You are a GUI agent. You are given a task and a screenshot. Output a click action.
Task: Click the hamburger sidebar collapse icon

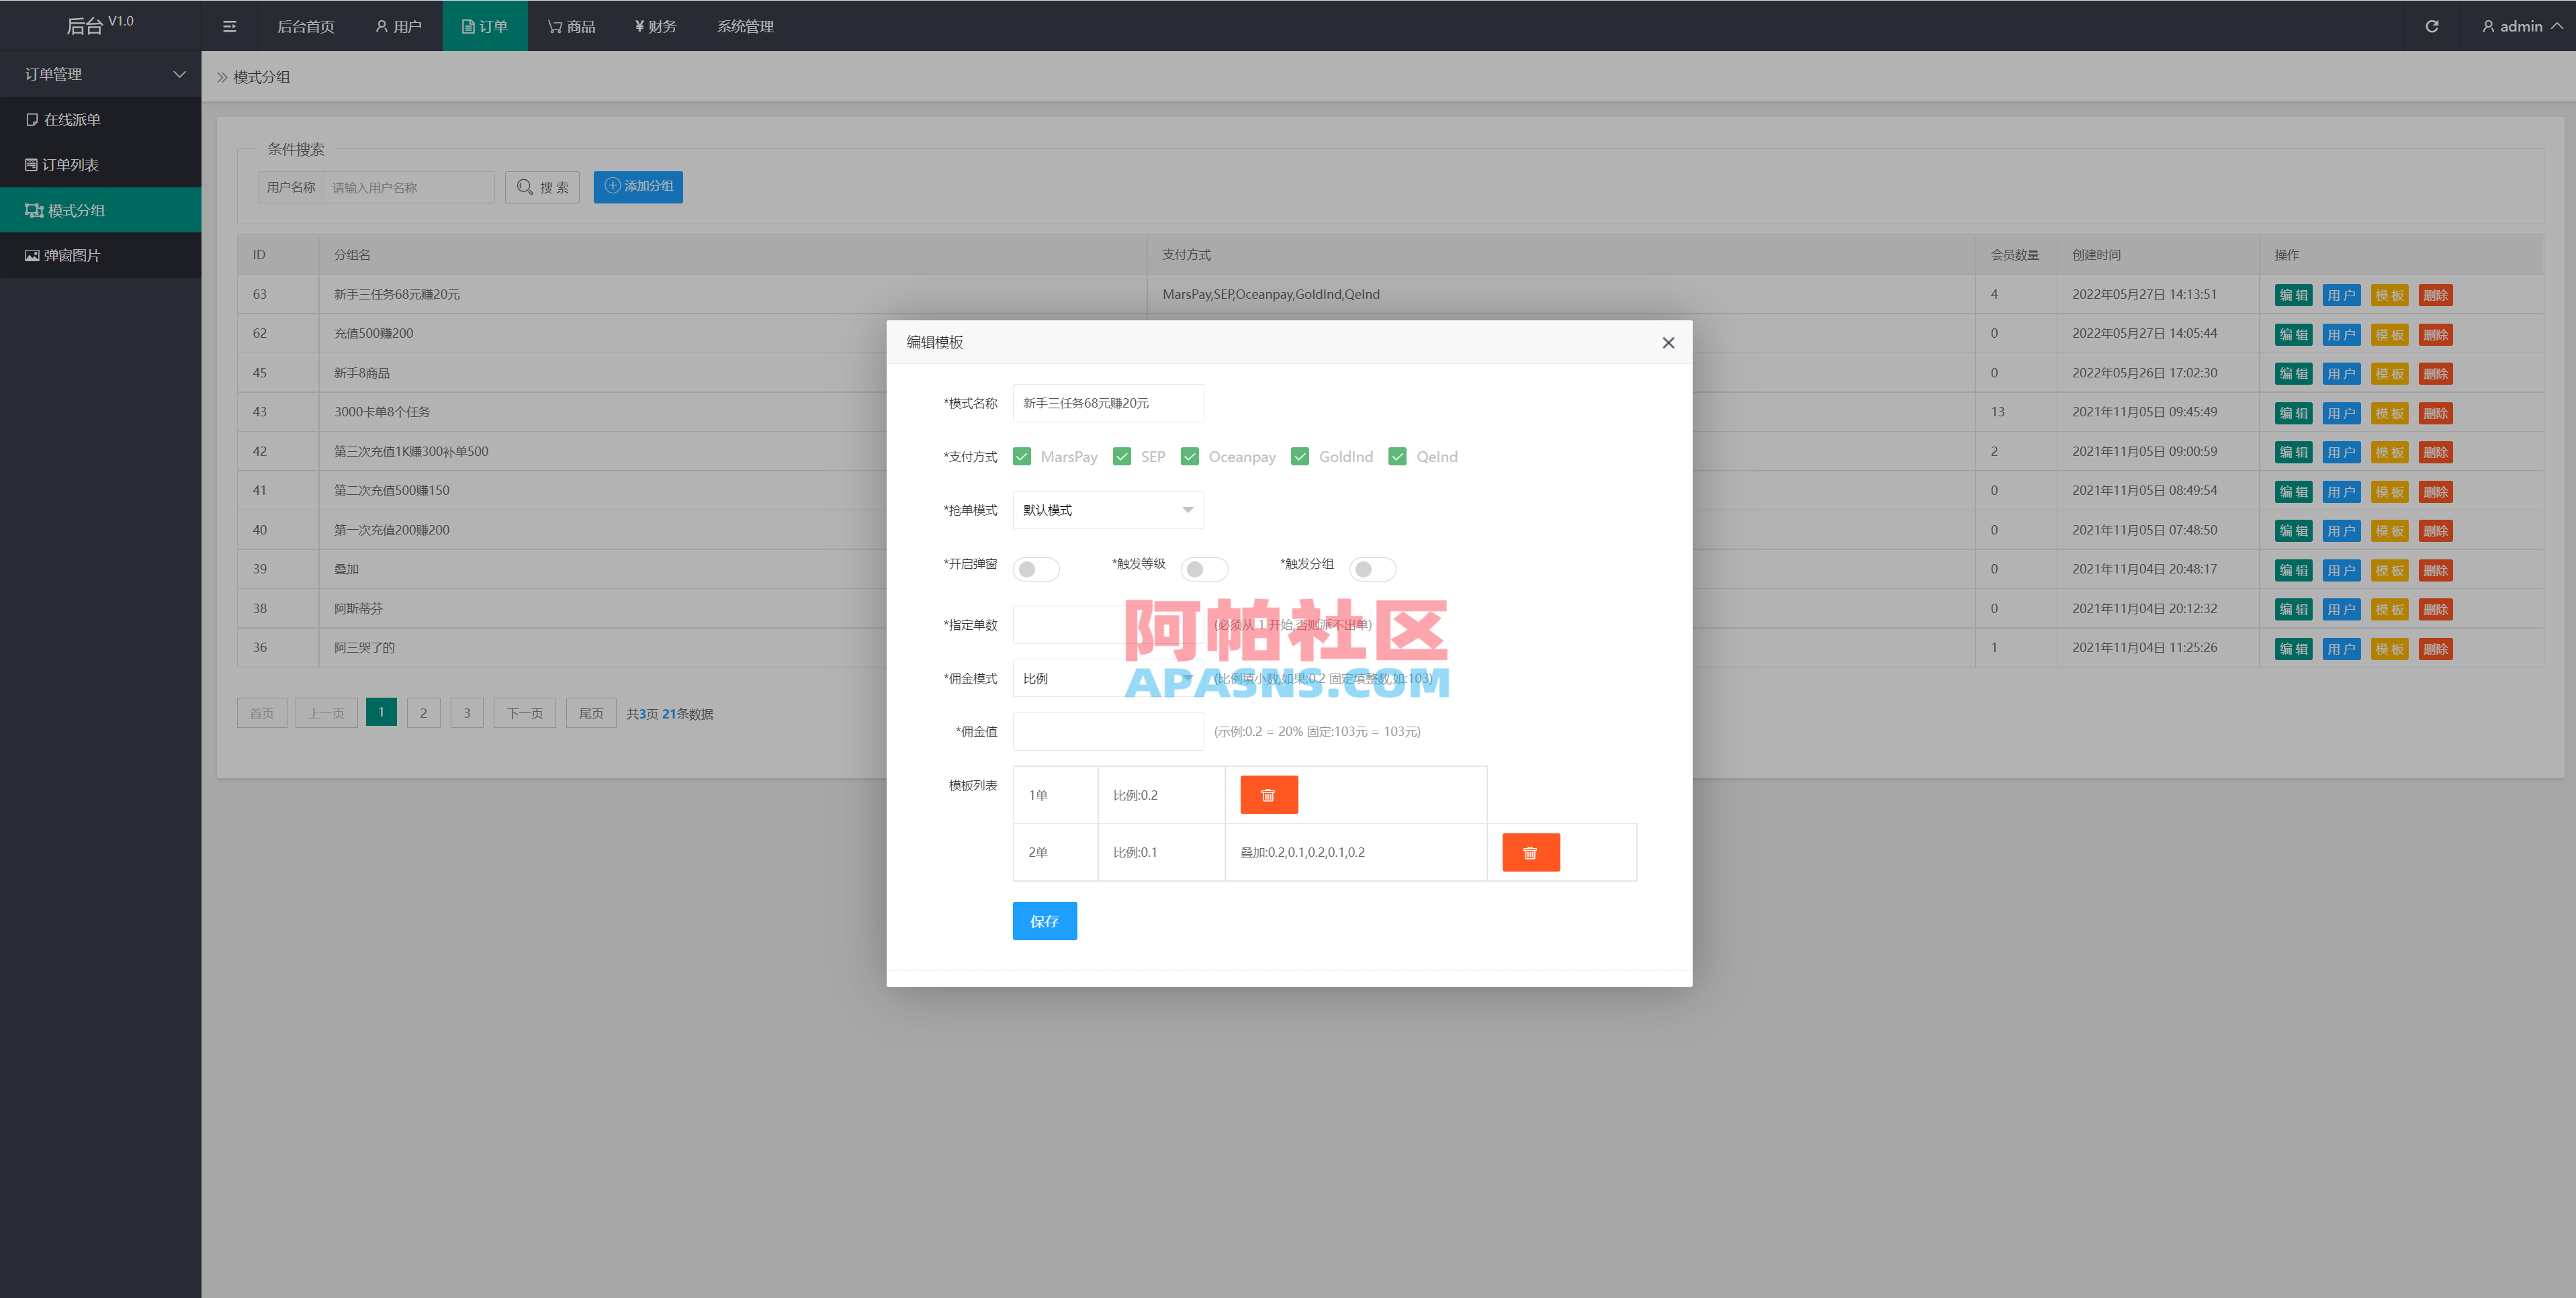(x=228, y=26)
